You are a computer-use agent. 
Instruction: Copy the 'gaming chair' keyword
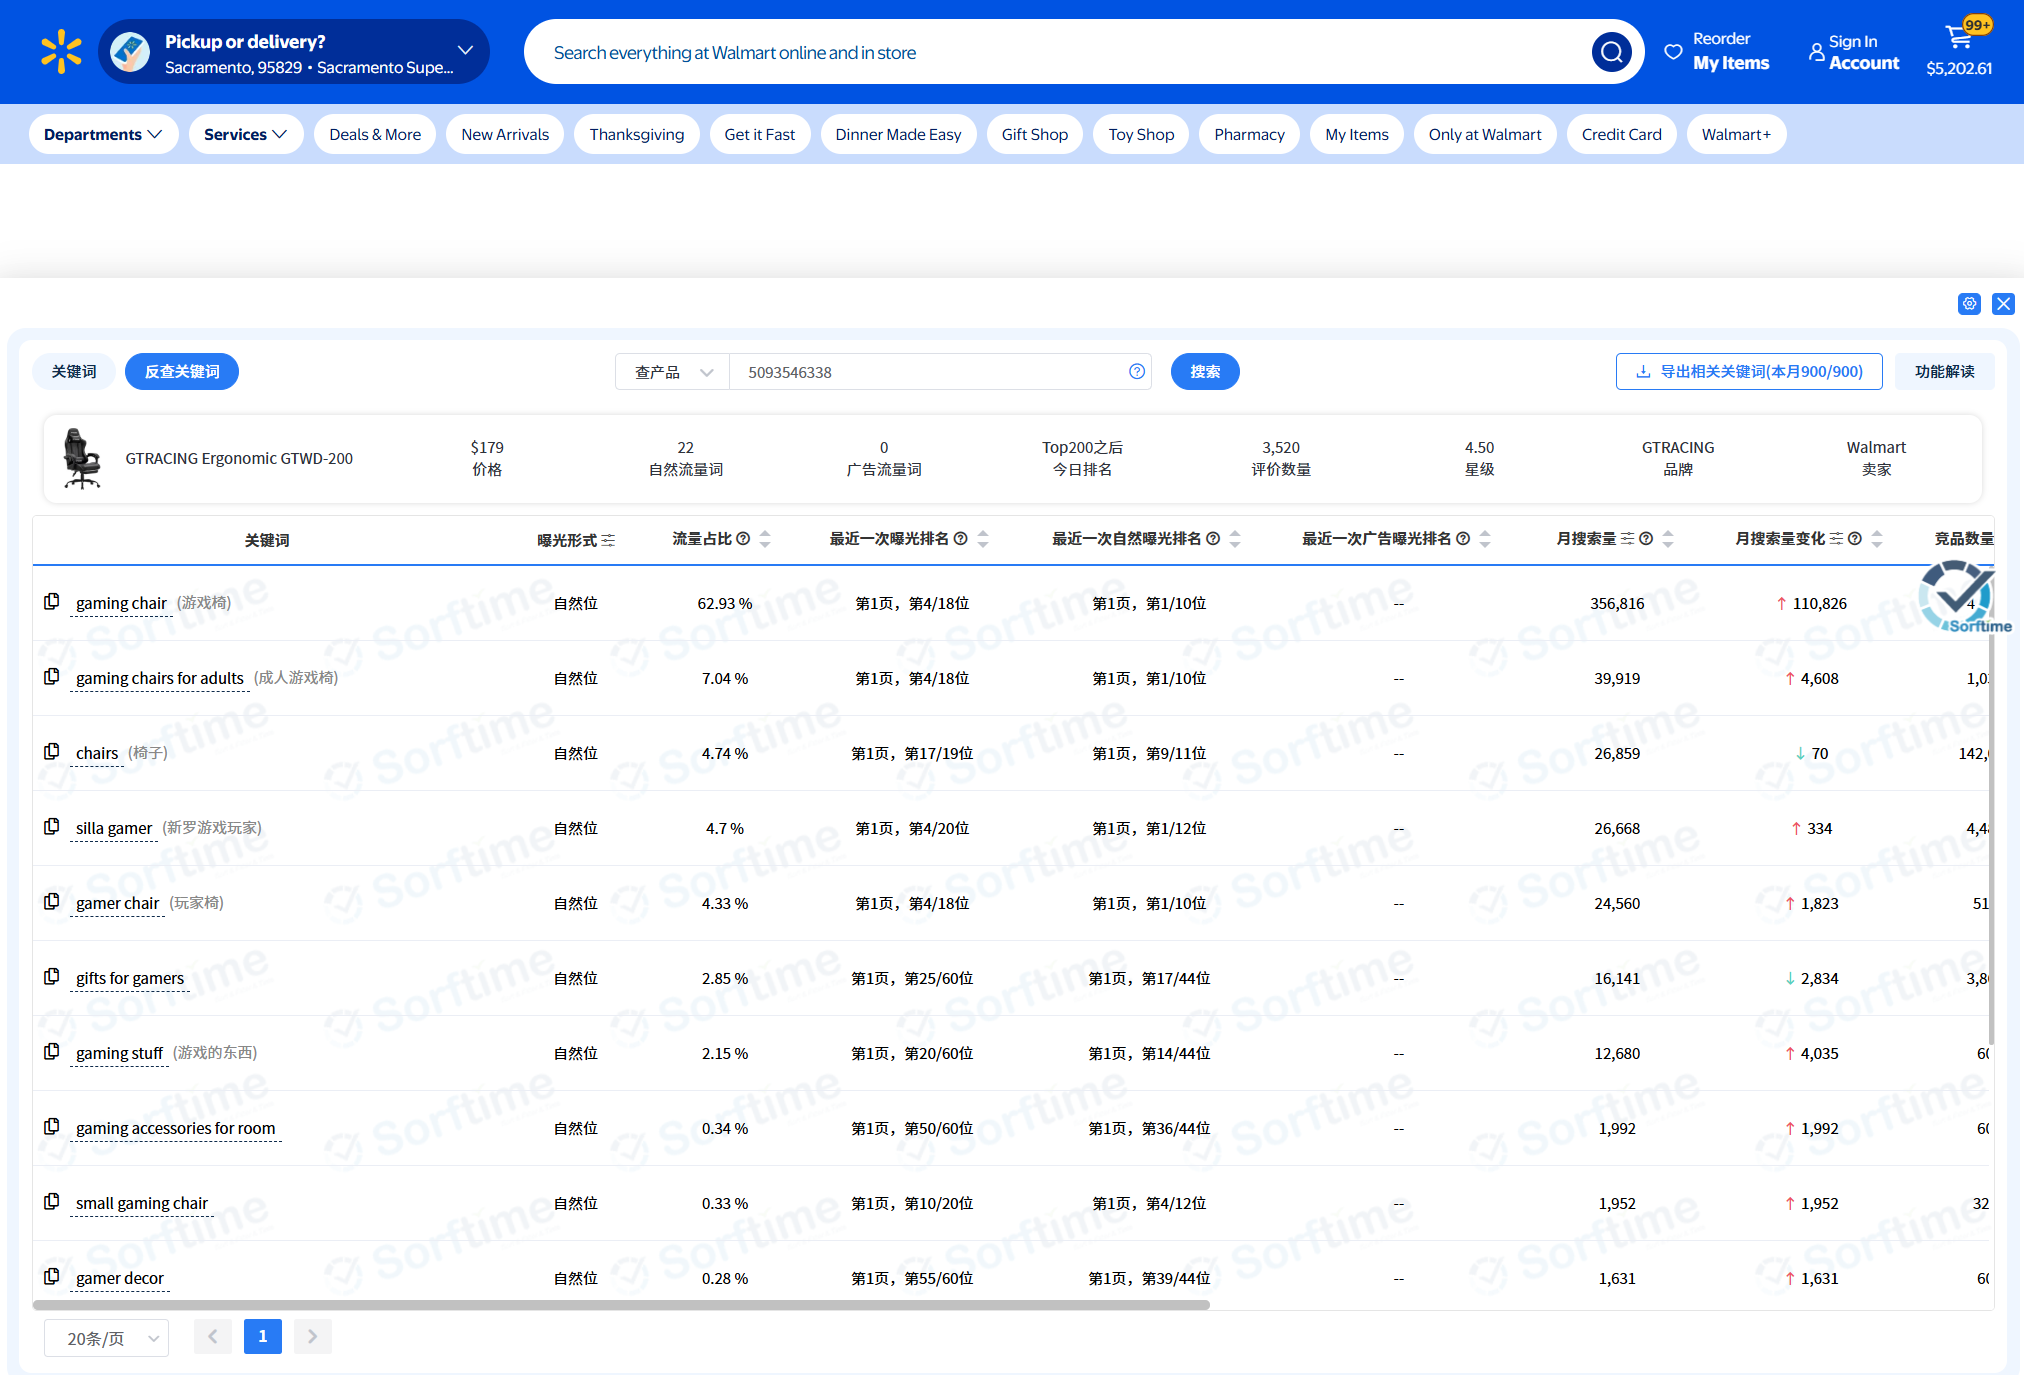click(52, 602)
